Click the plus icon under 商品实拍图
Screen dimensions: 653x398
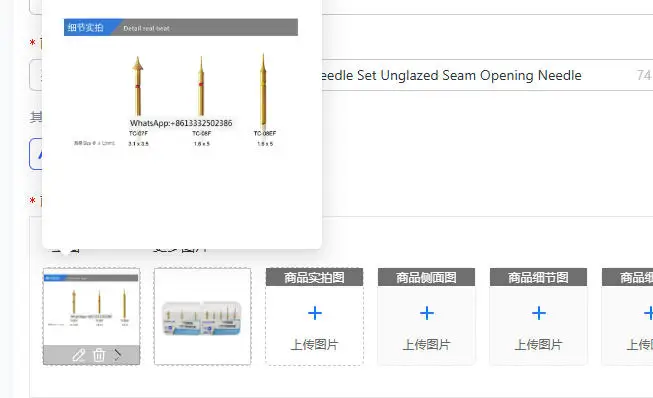pos(315,313)
